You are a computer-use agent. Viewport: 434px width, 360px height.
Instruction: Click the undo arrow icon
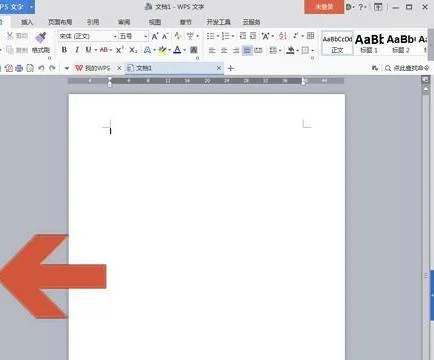[41, 68]
